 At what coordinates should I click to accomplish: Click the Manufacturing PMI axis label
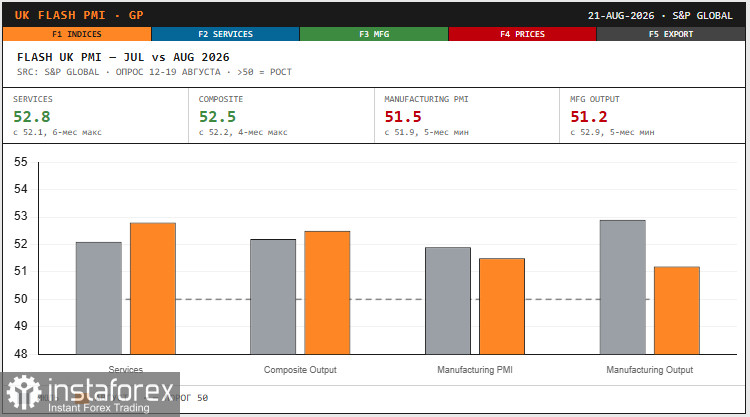(474, 370)
